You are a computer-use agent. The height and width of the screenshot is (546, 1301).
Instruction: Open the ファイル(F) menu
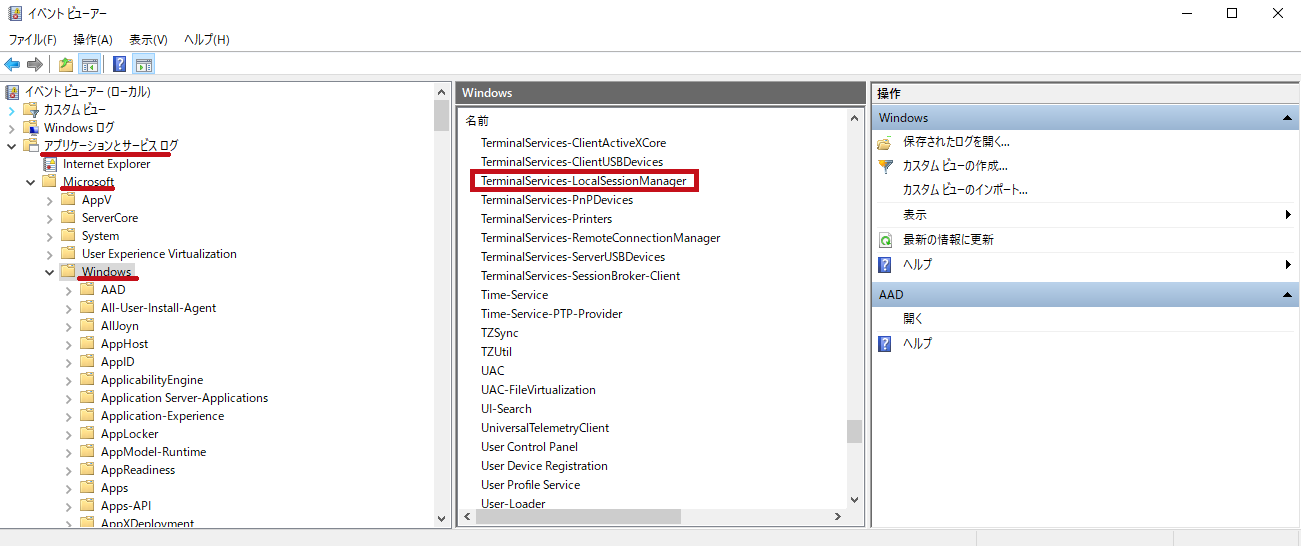click(32, 40)
